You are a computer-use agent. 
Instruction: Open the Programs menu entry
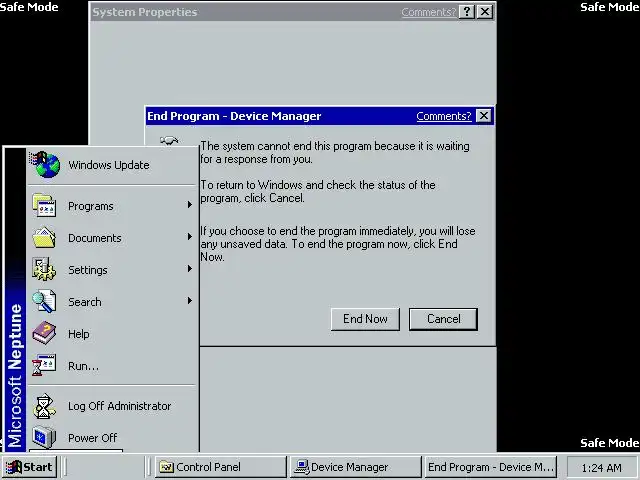tap(112, 206)
